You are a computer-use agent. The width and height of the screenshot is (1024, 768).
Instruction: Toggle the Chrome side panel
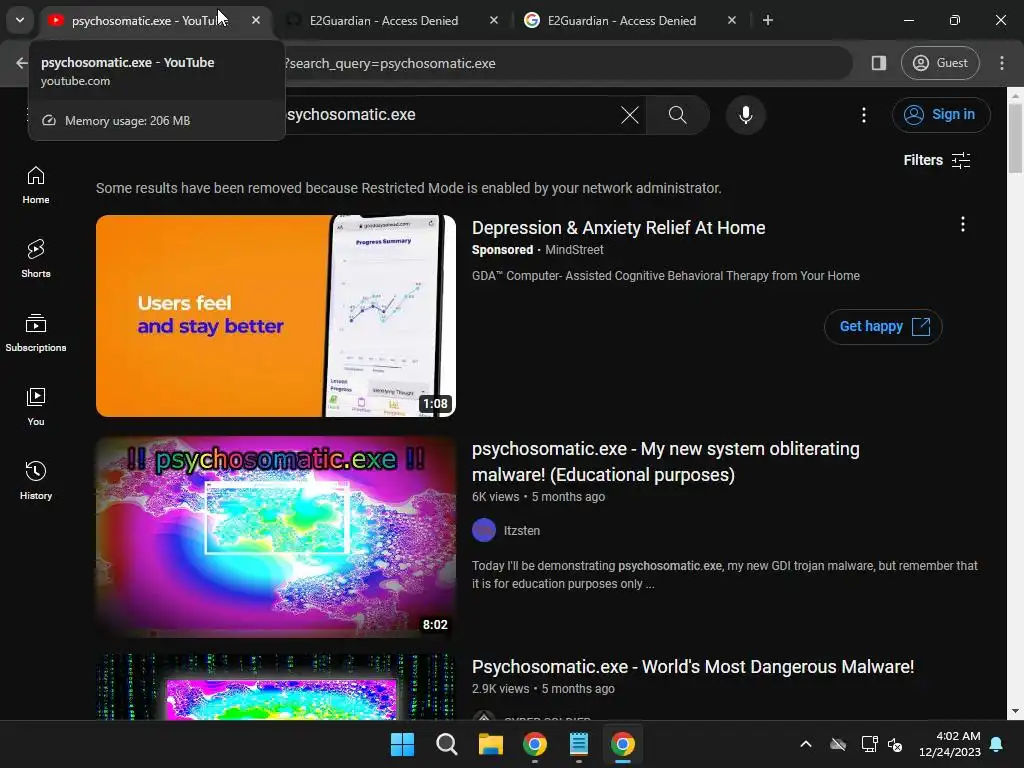(x=878, y=63)
